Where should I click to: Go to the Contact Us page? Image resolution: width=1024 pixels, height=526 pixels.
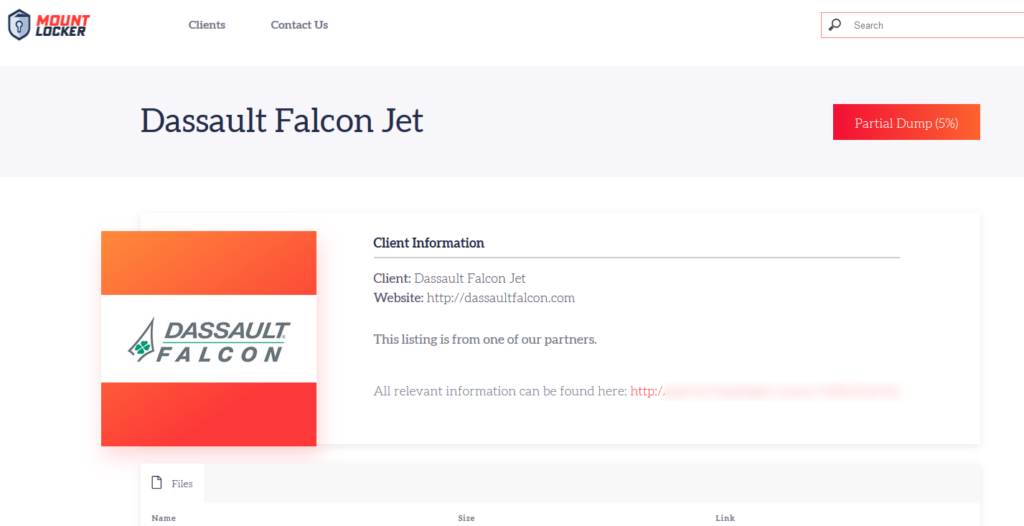click(x=299, y=25)
